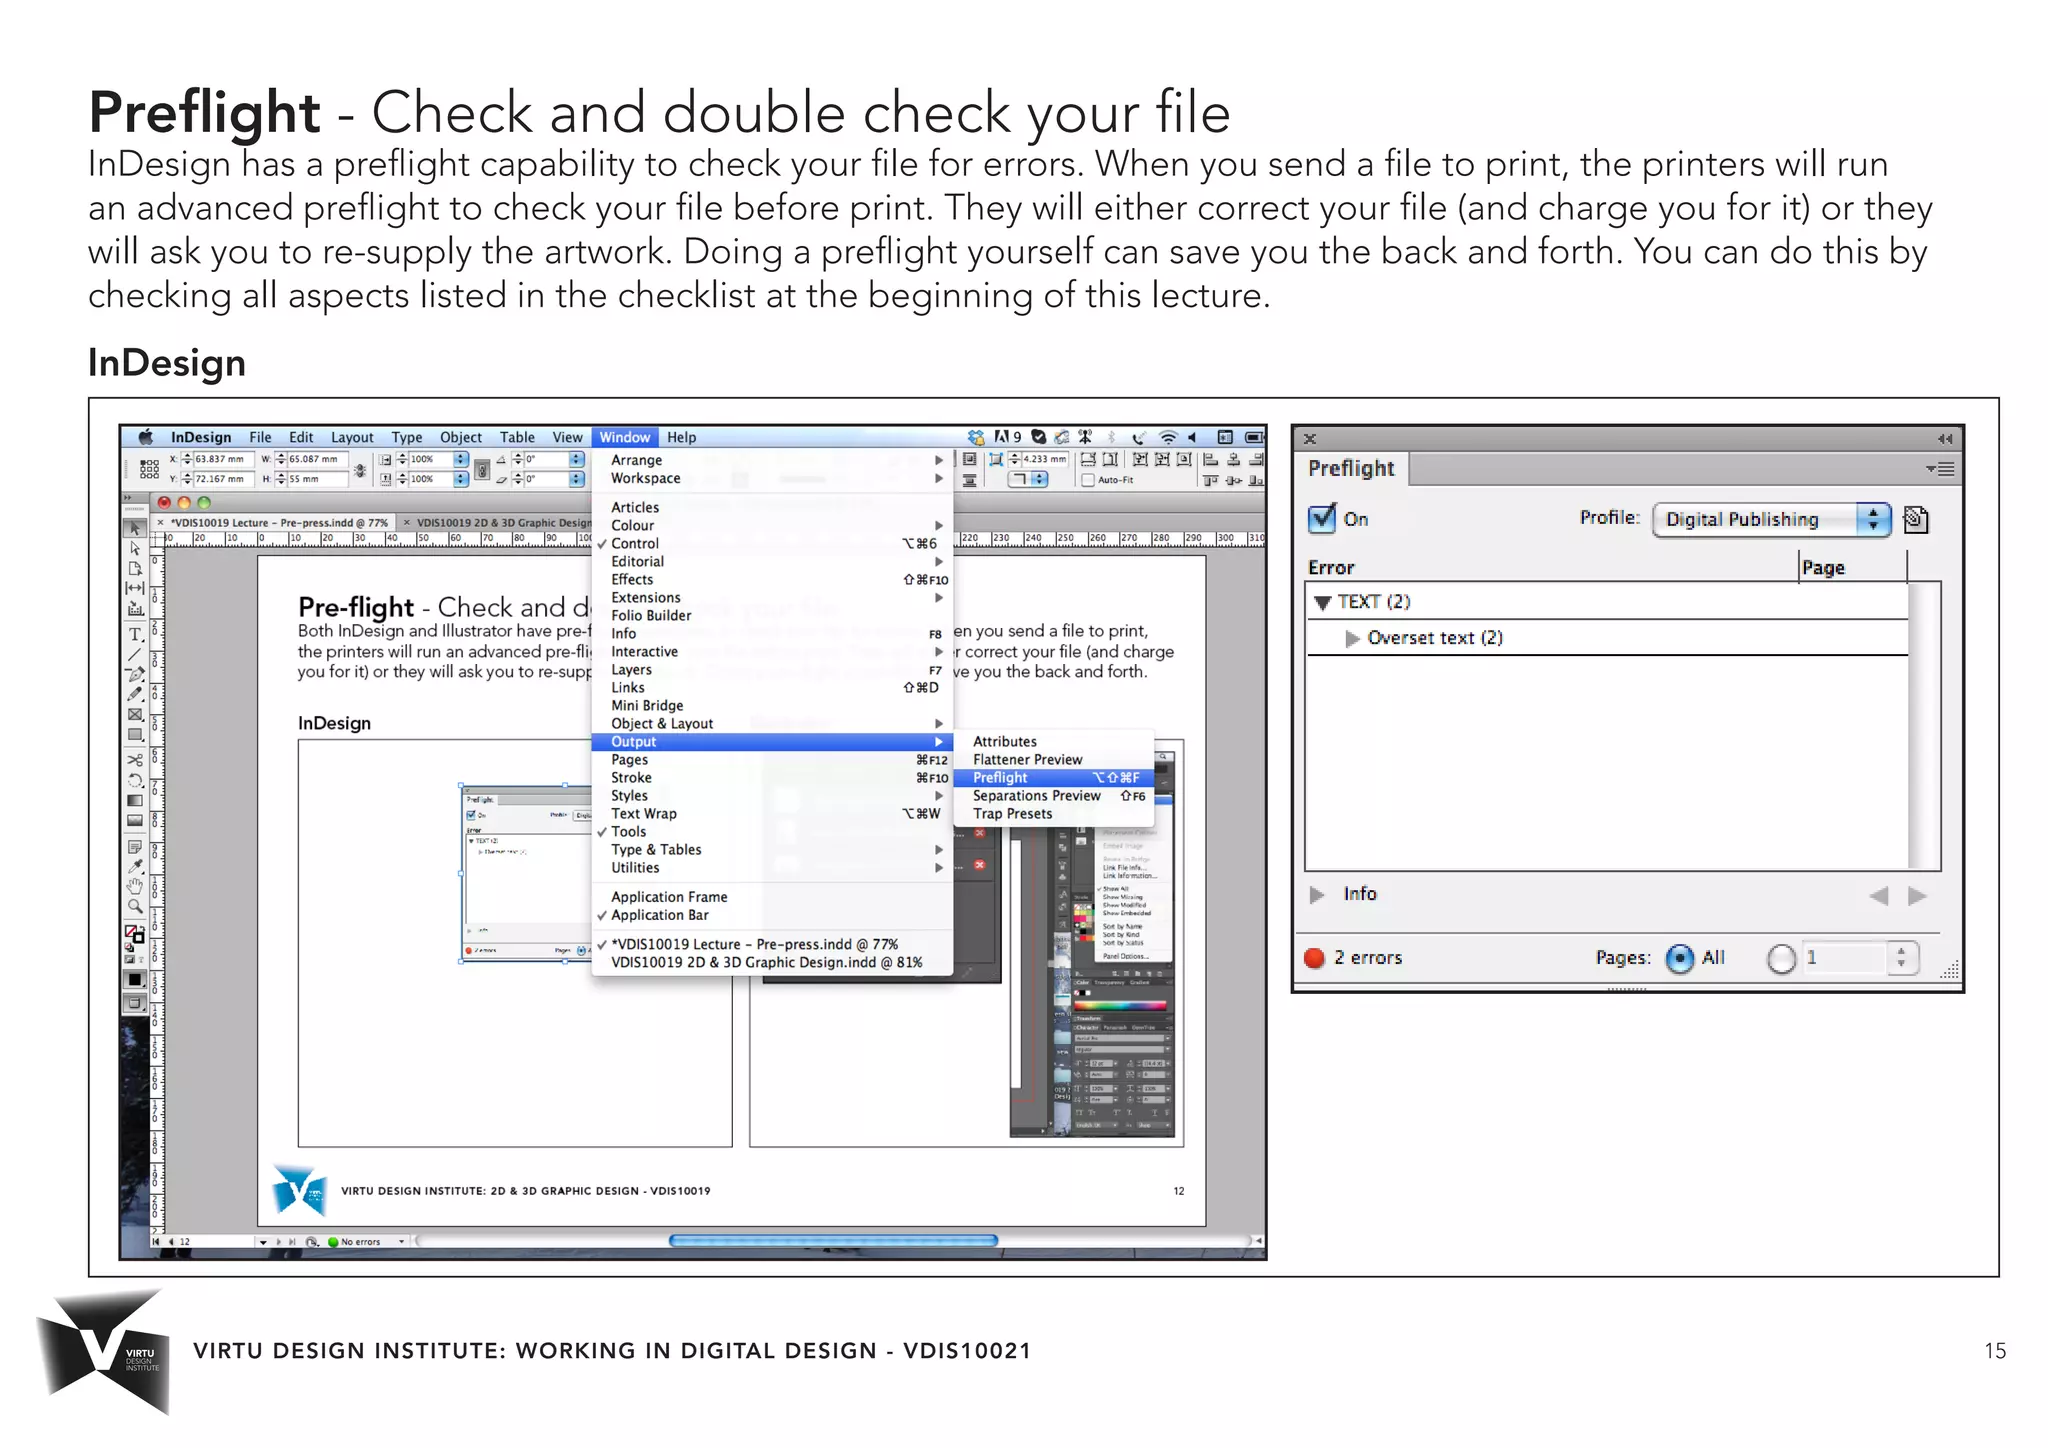The width and height of the screenshot is (2048, 1448).
Task: Select the Direct Selection tool
Action: tap(134, 548)
